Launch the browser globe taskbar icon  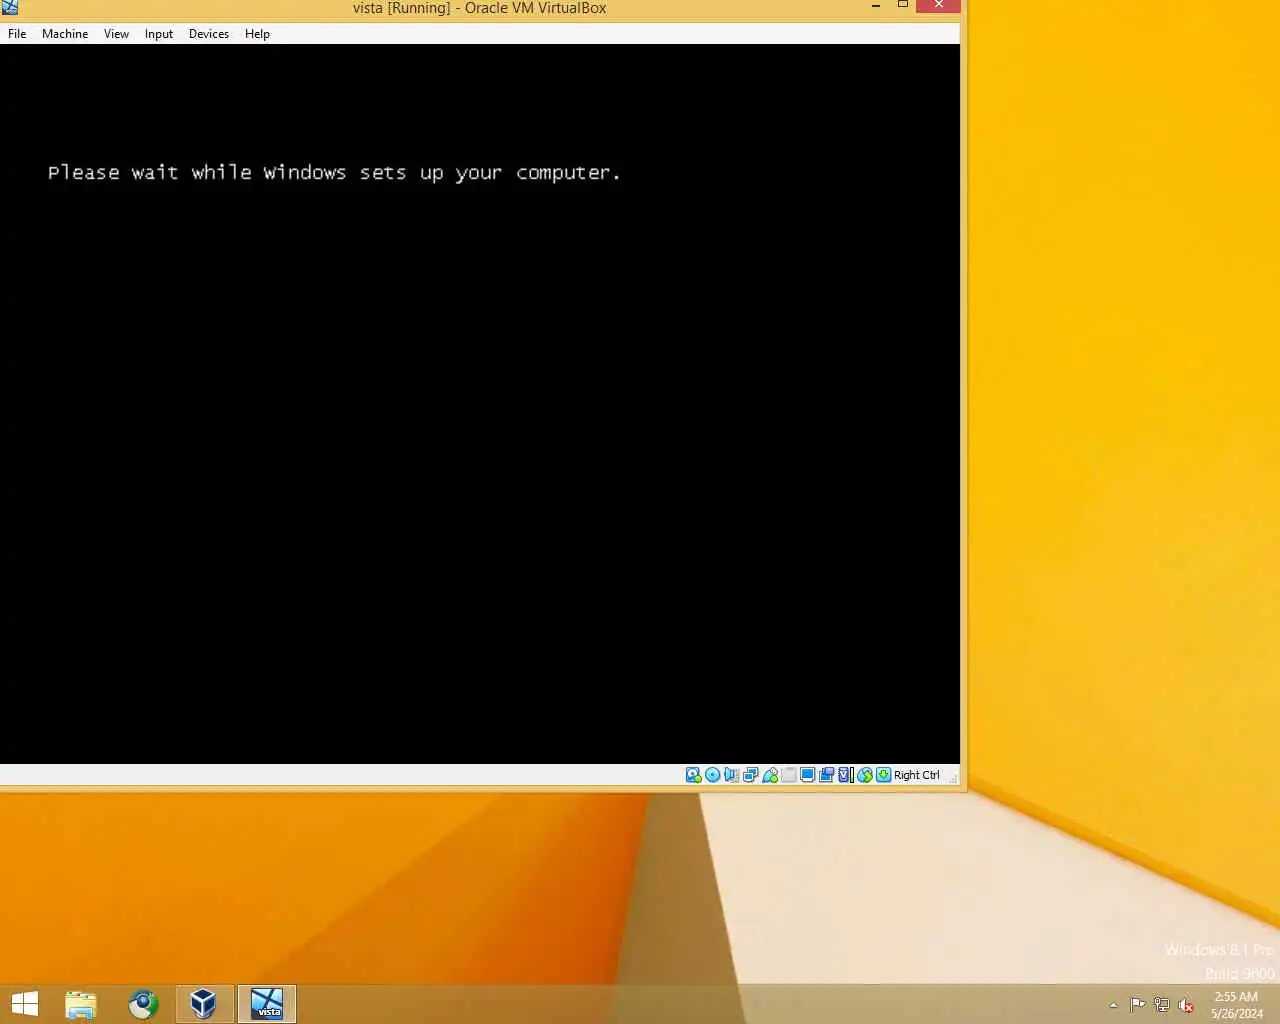point(143,1004)
